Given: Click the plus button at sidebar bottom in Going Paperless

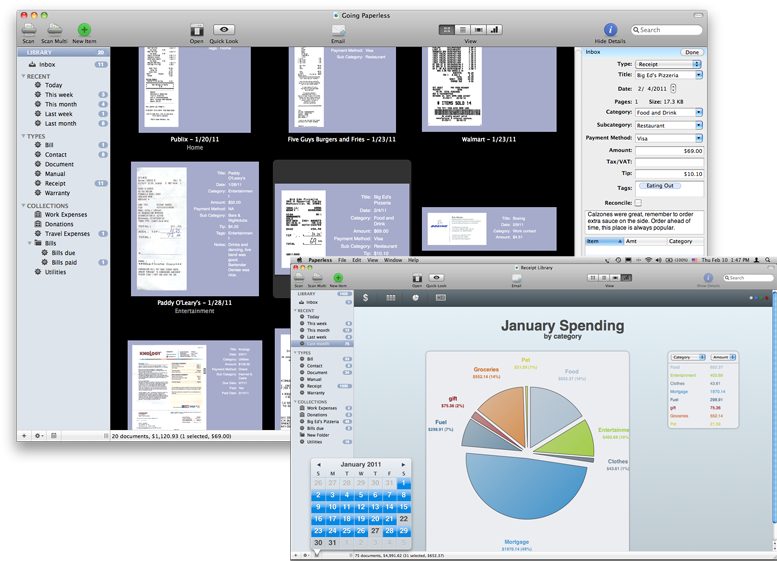Looking at the screenshot, I should [x=24, y=436].
